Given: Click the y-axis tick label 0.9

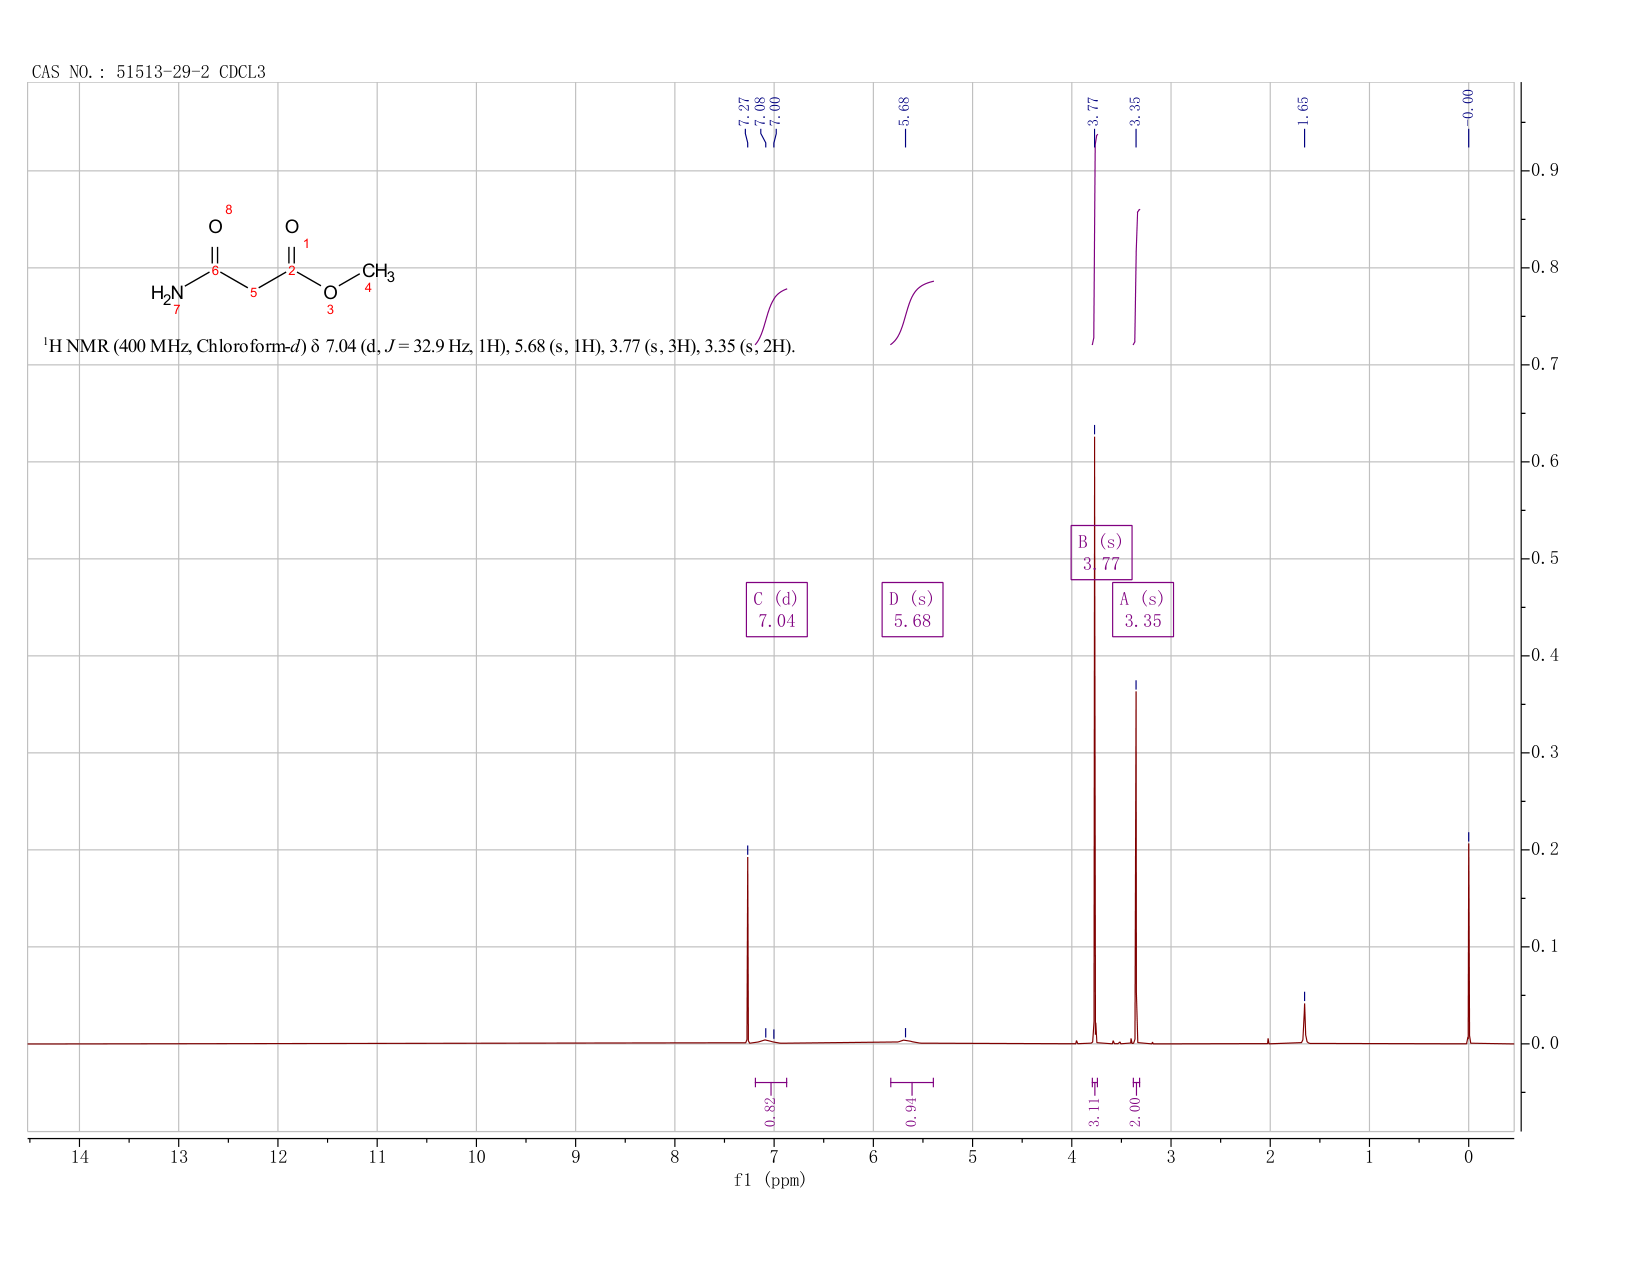Looking at the screenshot, I should coord(1544,170).
